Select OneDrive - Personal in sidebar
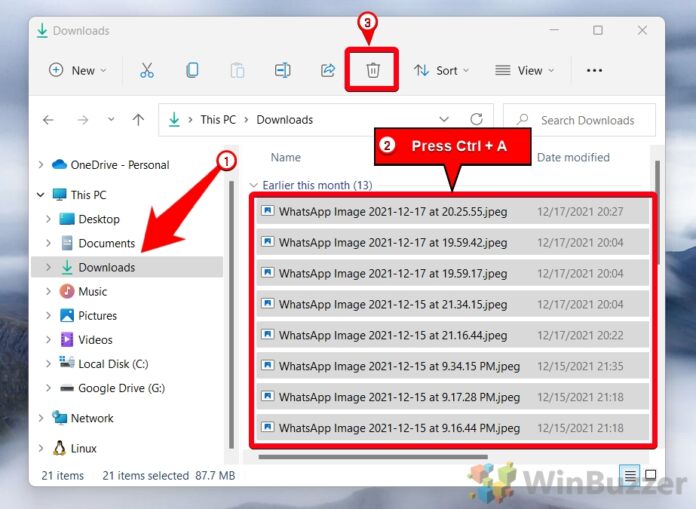This screenshot has width=696, height=509. point(120,165)
